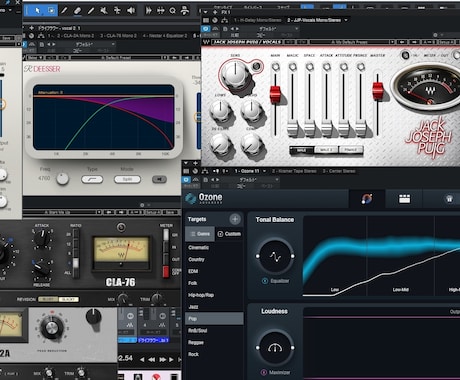Select the Listen speaker tool
The image size is (460, 380).
(x=131, y=11)
